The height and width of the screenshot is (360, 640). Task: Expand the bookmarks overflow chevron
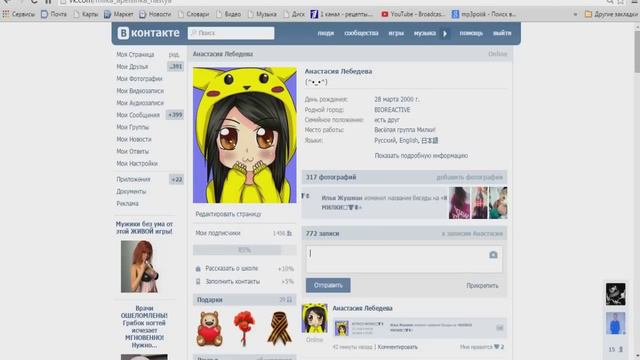click(575, 14)
